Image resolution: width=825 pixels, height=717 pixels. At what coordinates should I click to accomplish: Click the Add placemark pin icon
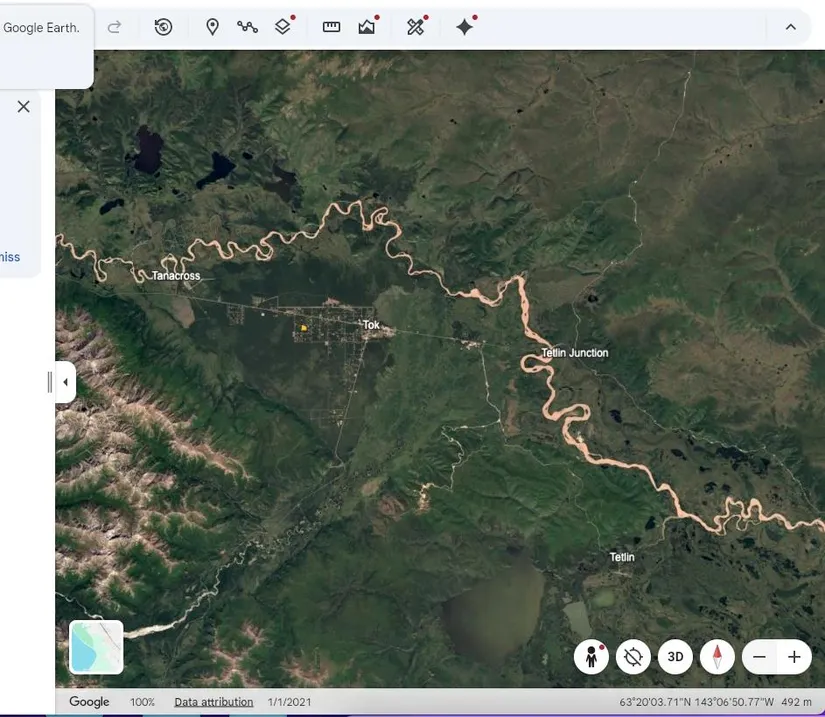[x=212, y=27]
